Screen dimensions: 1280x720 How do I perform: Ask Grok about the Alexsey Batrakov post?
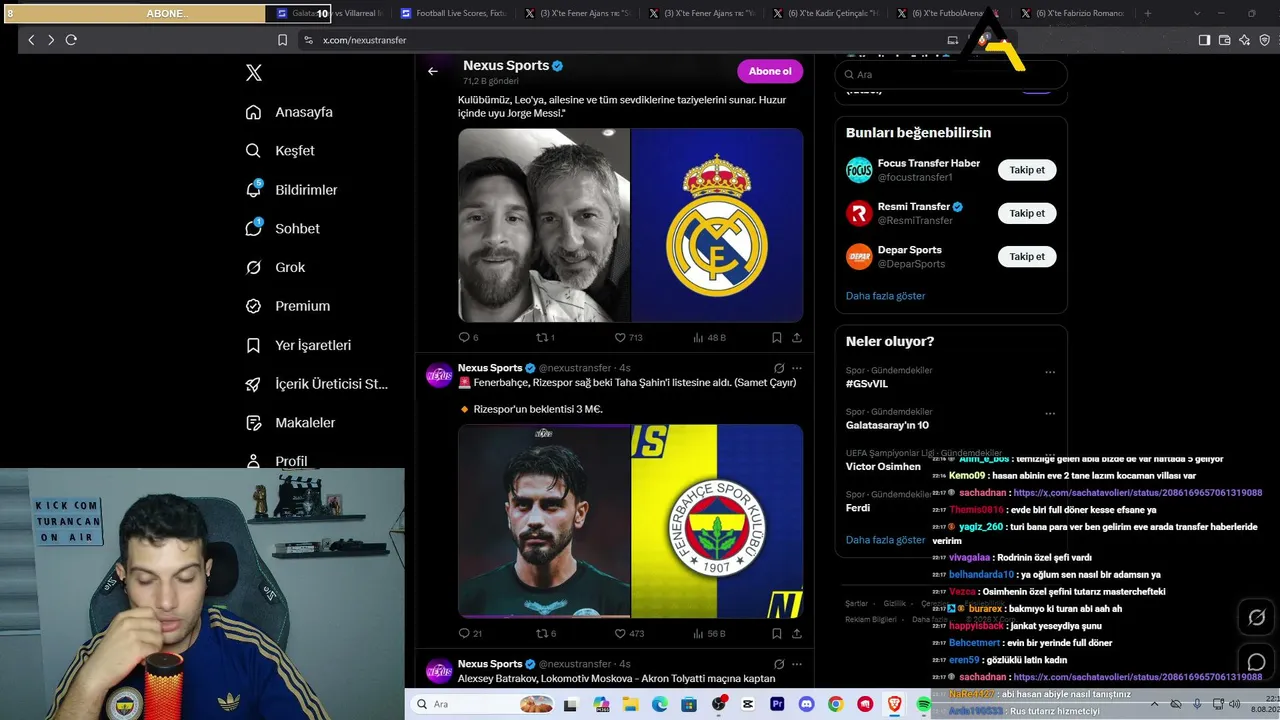779,664
